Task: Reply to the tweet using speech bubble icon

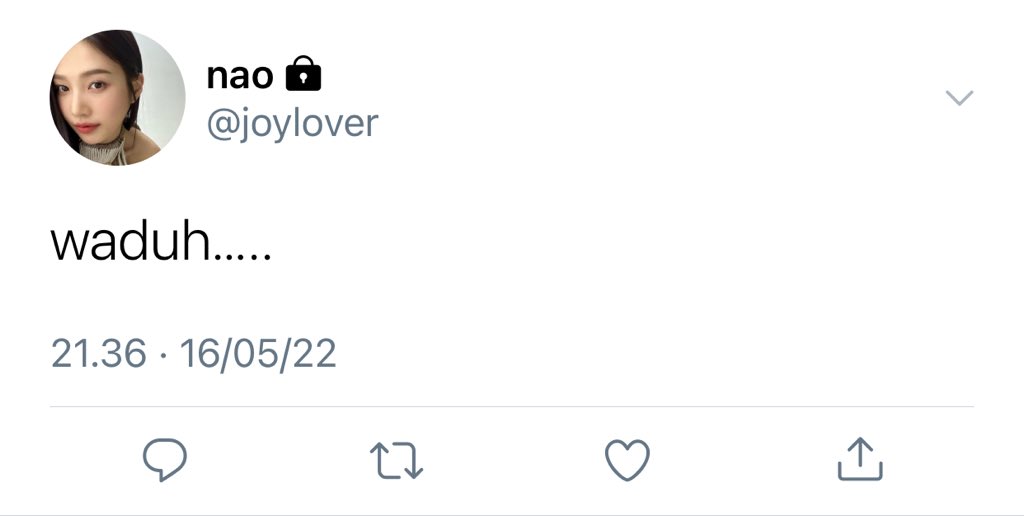Action: coord(165,460)
